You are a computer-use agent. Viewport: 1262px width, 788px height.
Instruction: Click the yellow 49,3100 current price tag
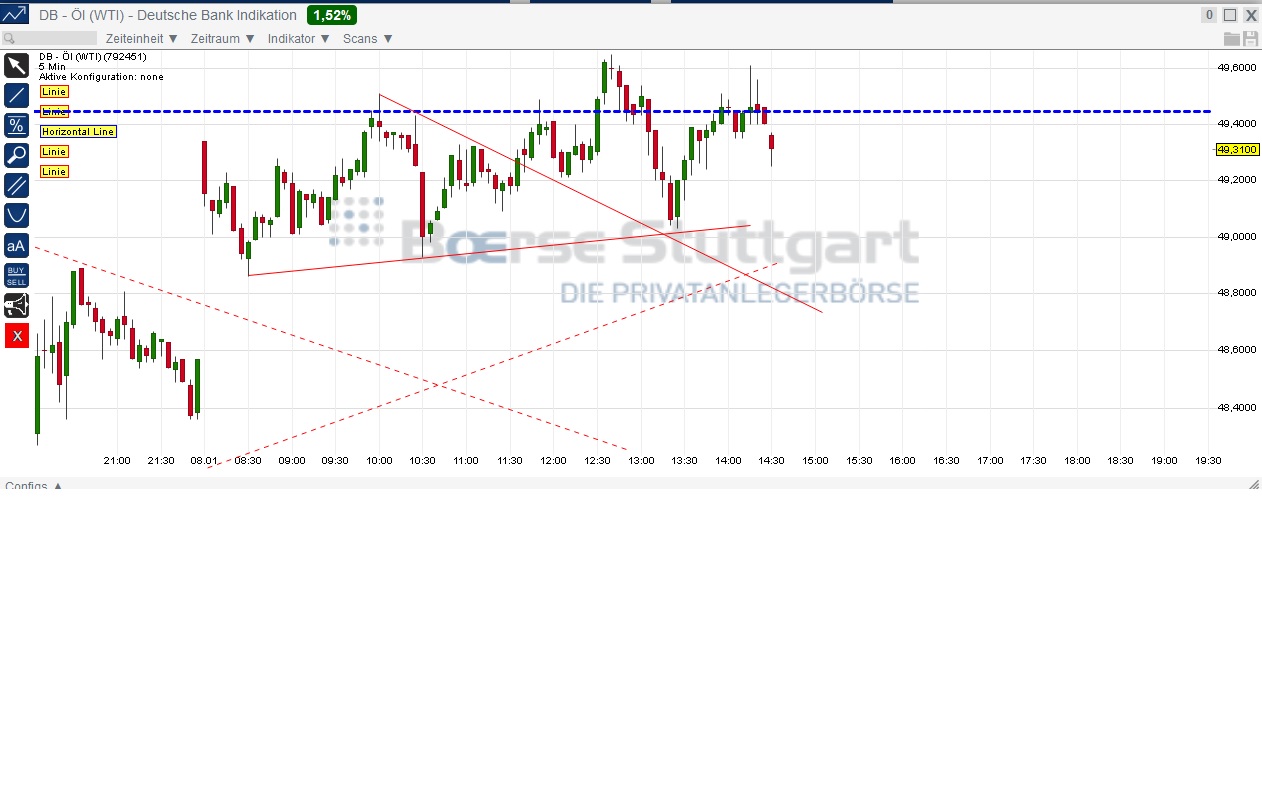(1237, 149)
